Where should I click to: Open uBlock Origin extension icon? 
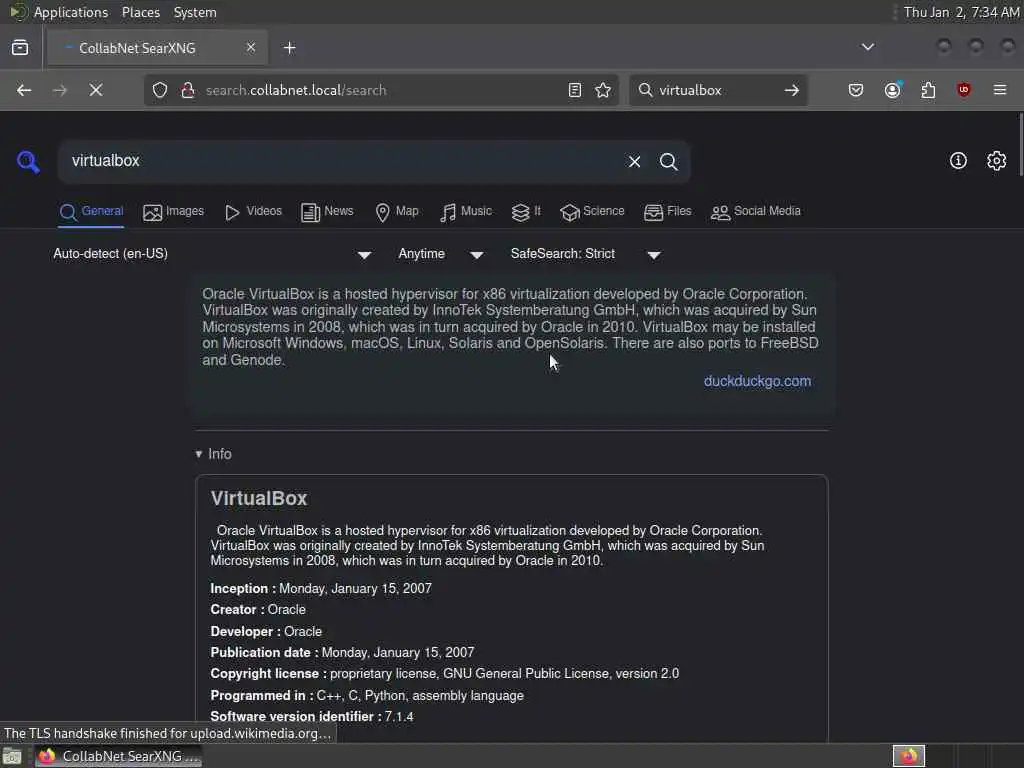(964, 90)
